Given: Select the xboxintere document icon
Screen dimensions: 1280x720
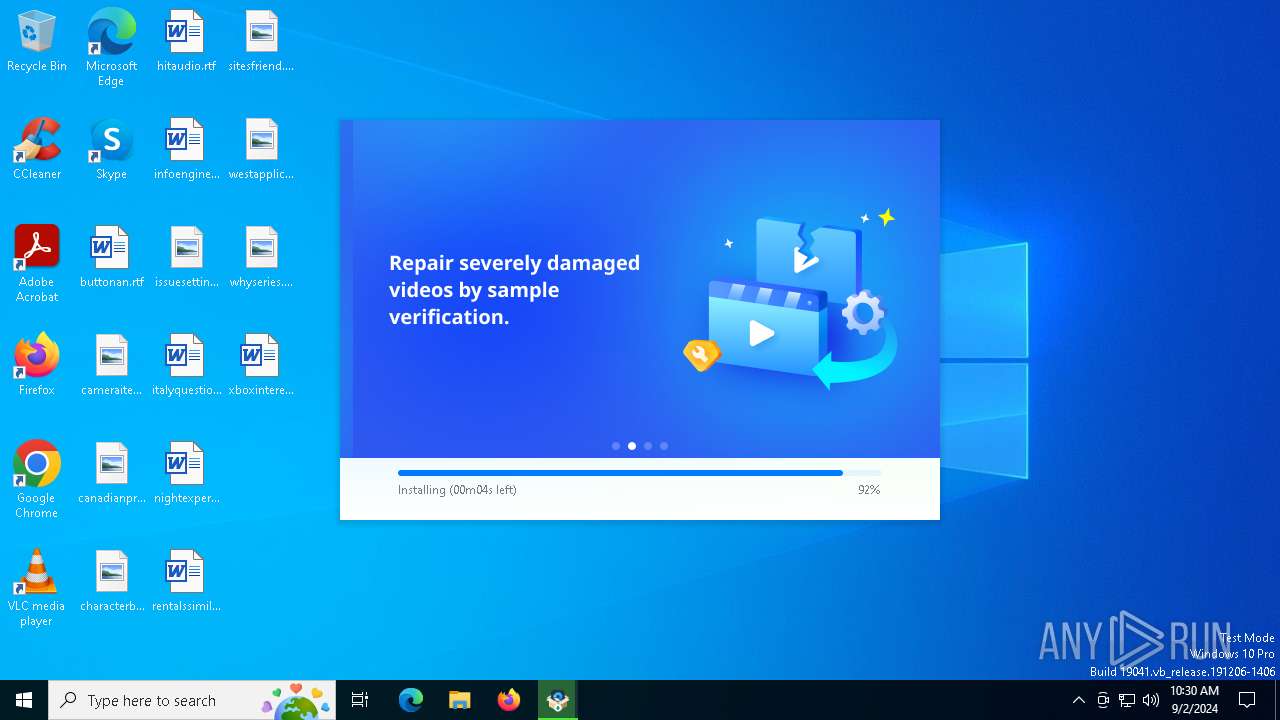Looking at the screenshot, I should tap(261, 366).
